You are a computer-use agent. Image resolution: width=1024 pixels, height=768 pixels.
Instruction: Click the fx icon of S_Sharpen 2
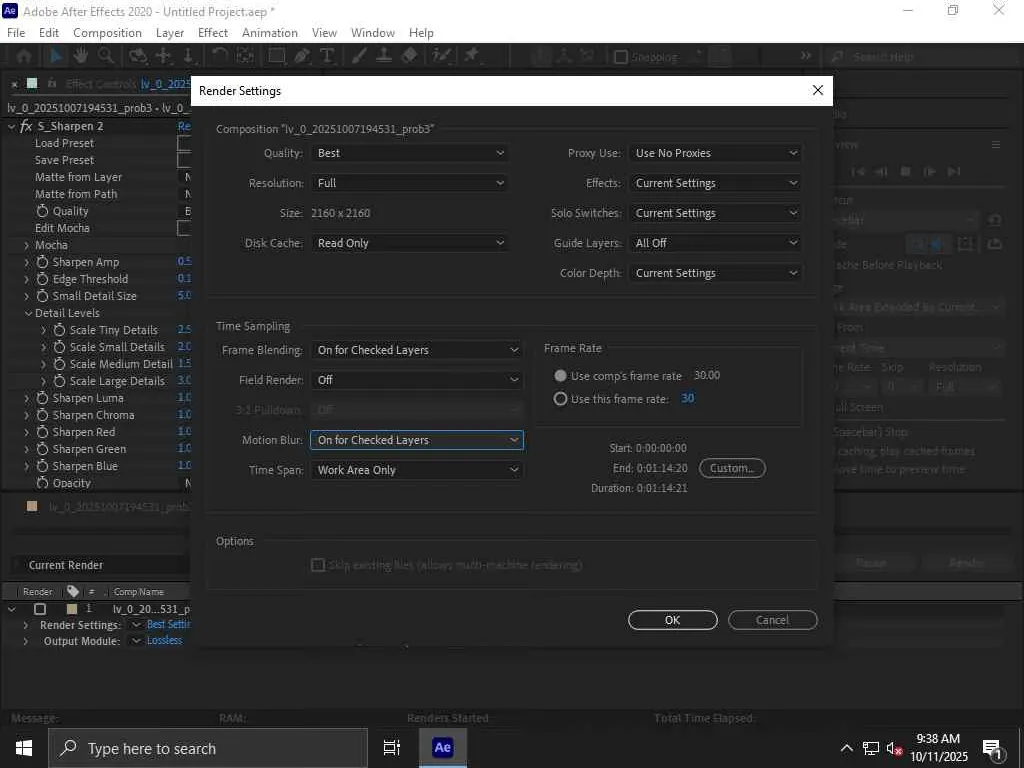26,126
